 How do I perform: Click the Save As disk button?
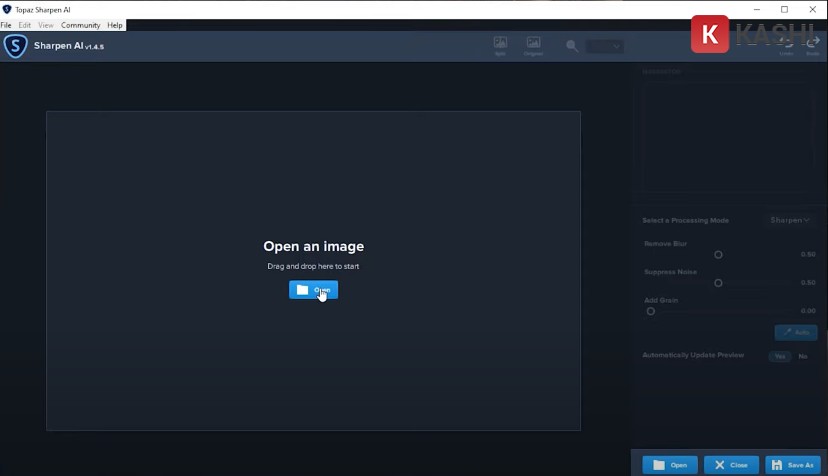tap(792, 465)
